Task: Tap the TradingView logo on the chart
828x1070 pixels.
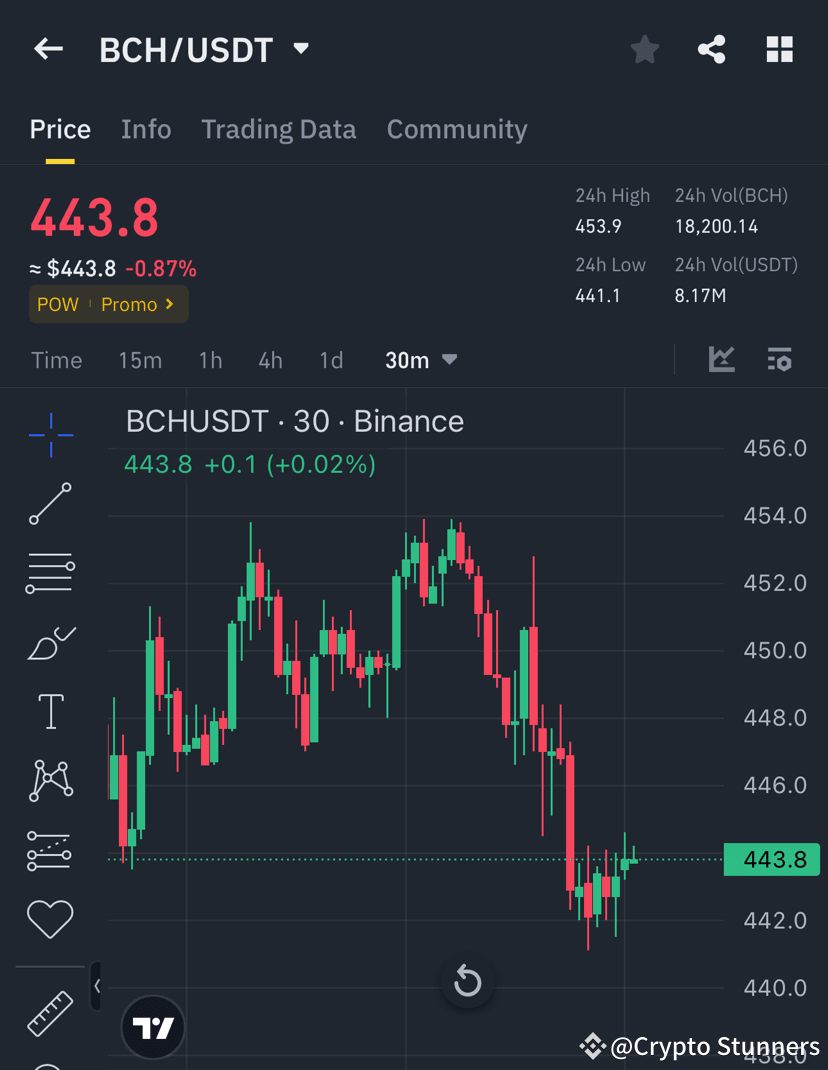Action: [x=152, y=1028]
